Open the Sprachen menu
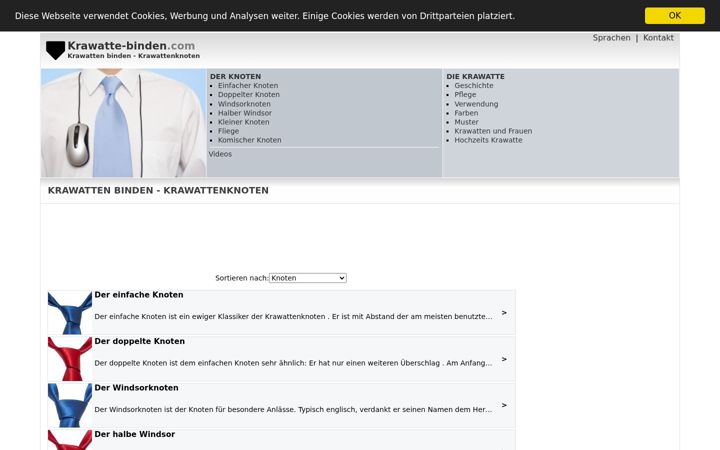720x450 pixels. tap(611, 38)
